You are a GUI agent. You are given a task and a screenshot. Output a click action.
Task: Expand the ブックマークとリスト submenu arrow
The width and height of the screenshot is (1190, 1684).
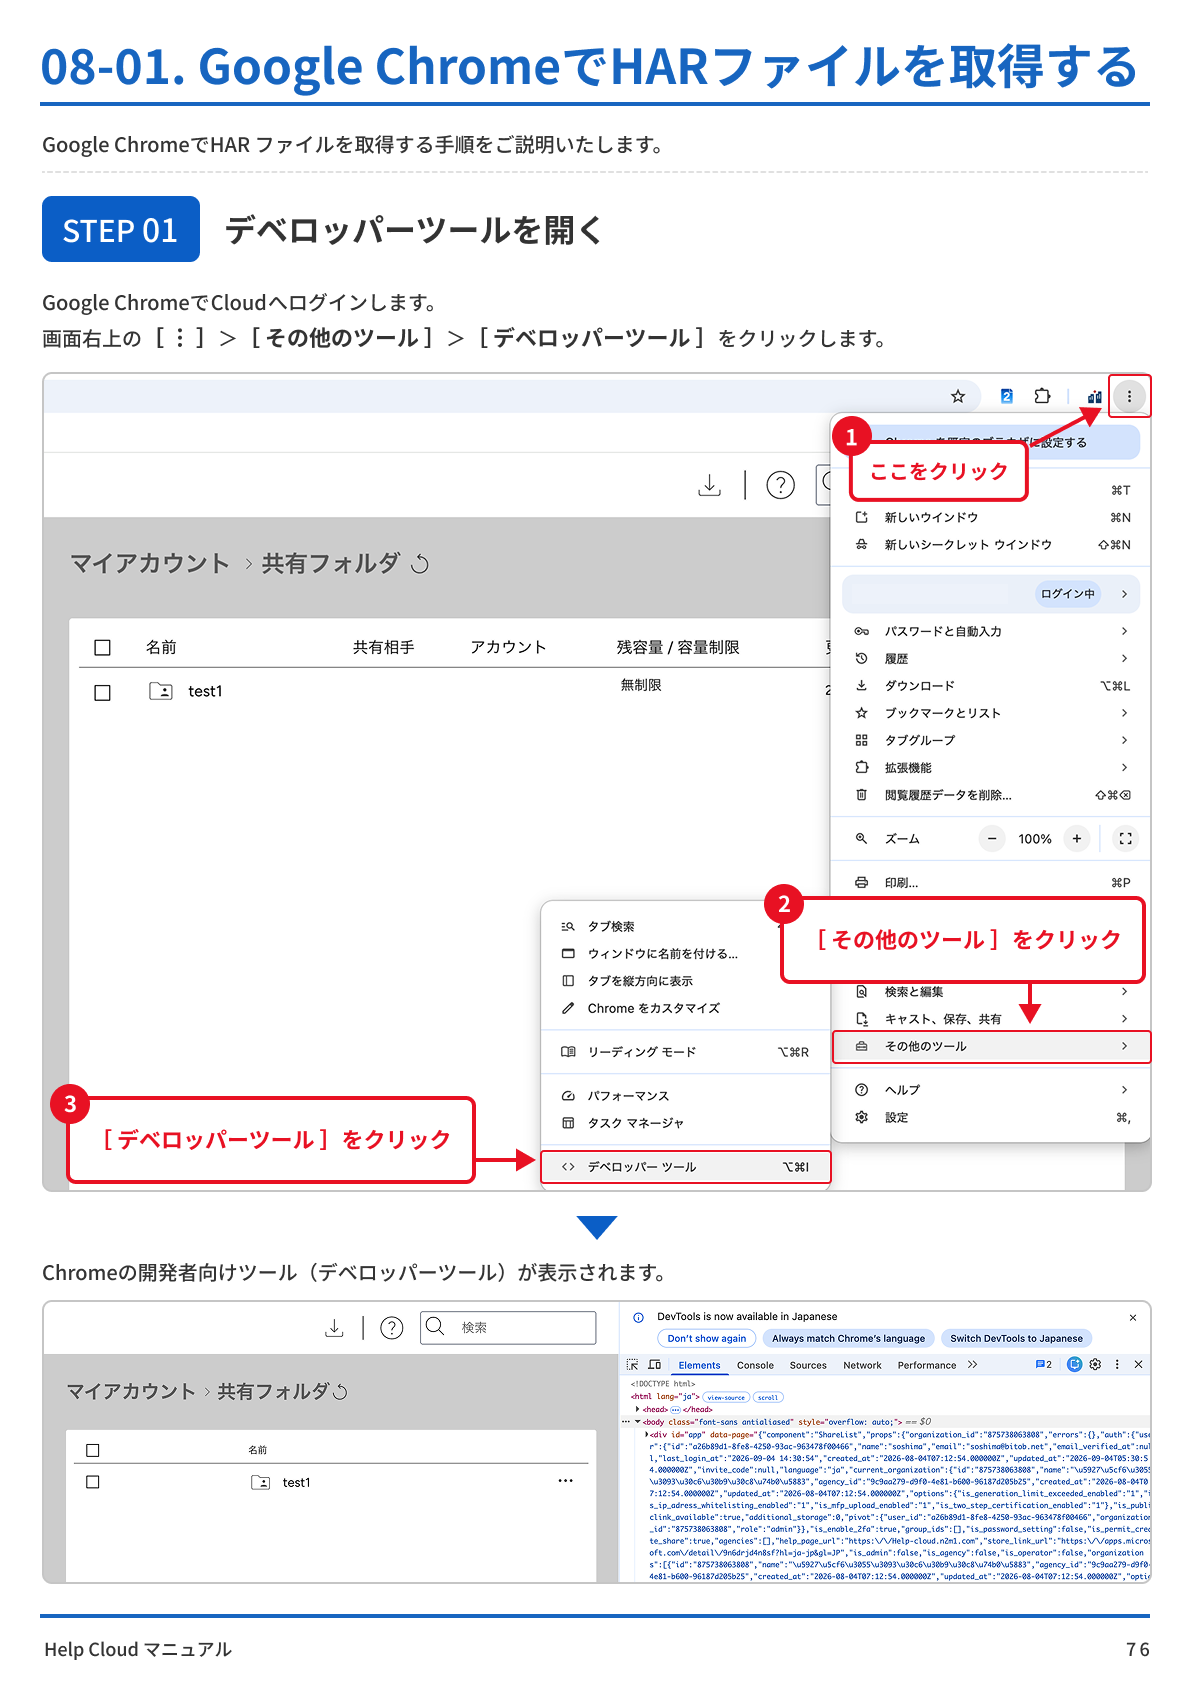pos(1124,713)
